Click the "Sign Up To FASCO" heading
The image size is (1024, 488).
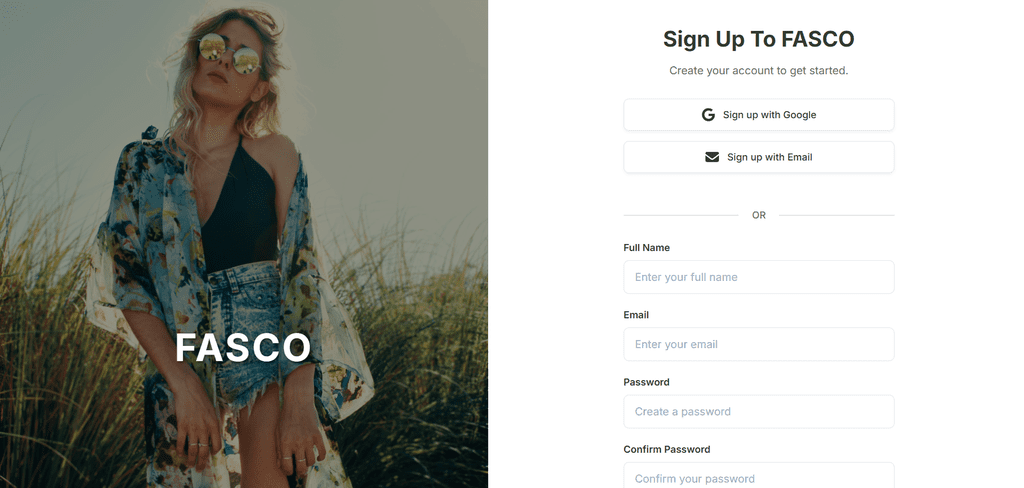pyautogui.click(x=759, y=39)
